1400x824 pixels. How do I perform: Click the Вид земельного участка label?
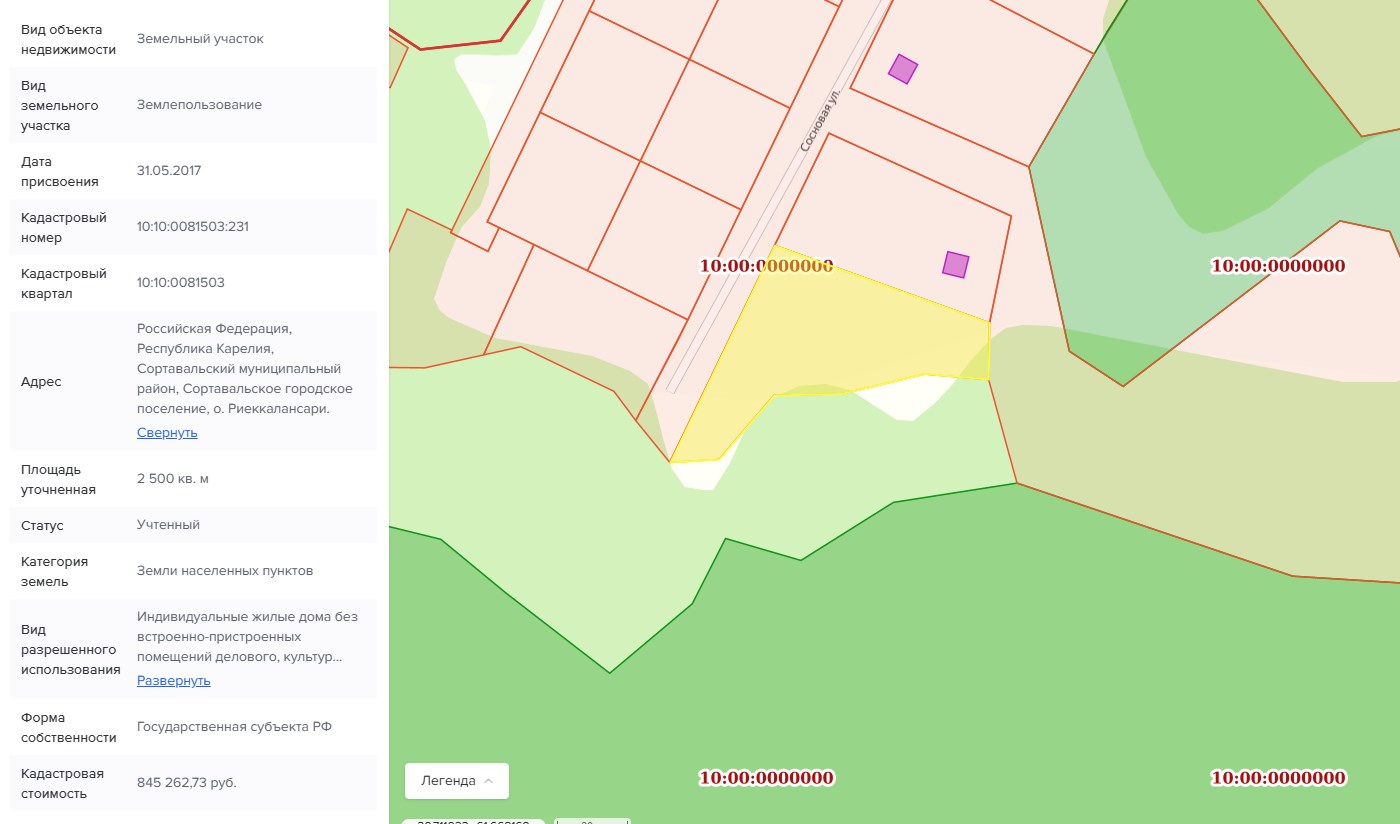60,105
